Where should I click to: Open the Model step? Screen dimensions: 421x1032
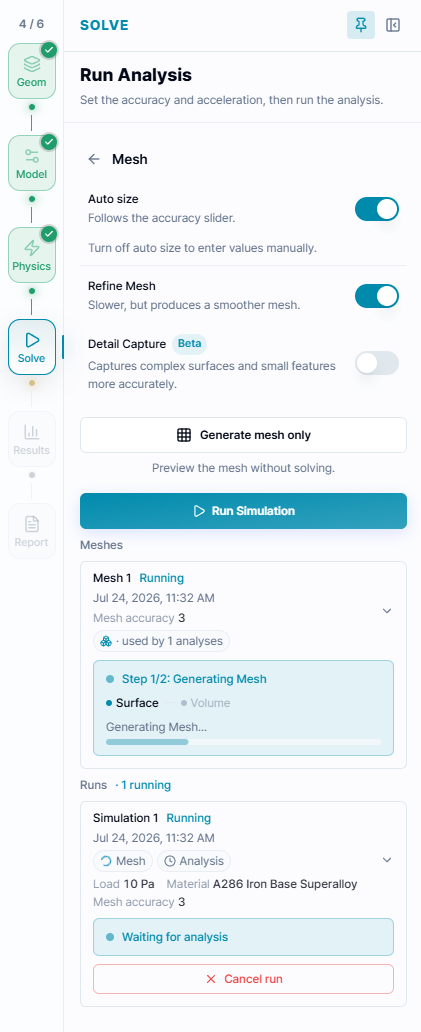(32, 163)
